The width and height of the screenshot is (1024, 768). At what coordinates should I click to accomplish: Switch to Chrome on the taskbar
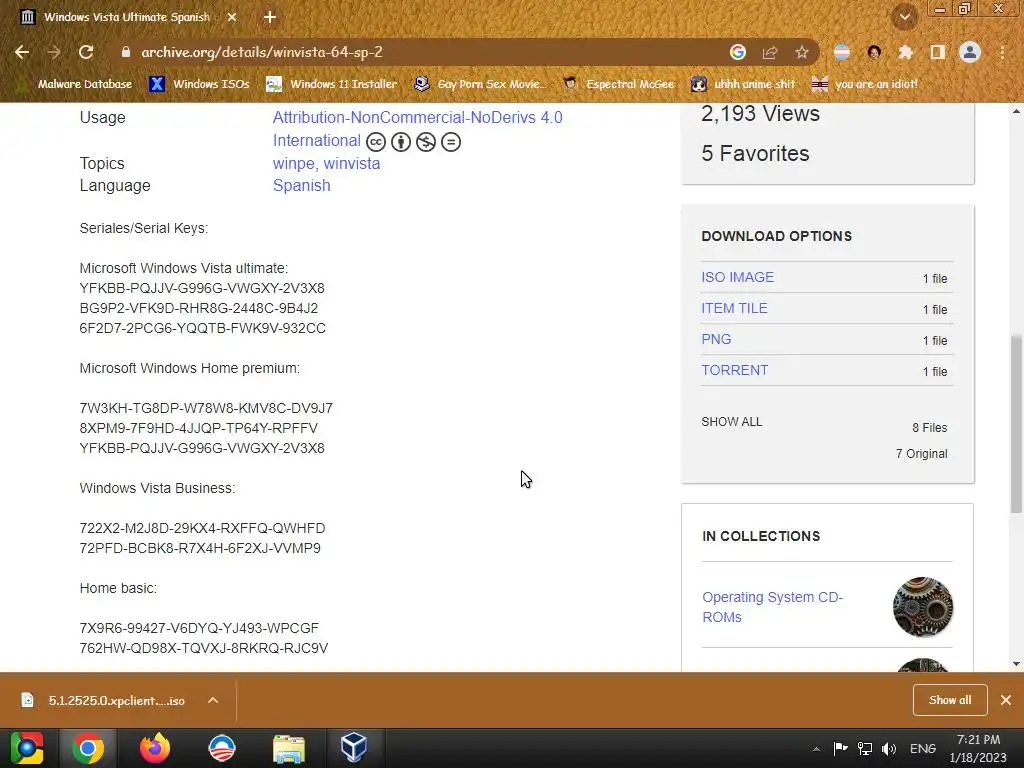(88, 748)
